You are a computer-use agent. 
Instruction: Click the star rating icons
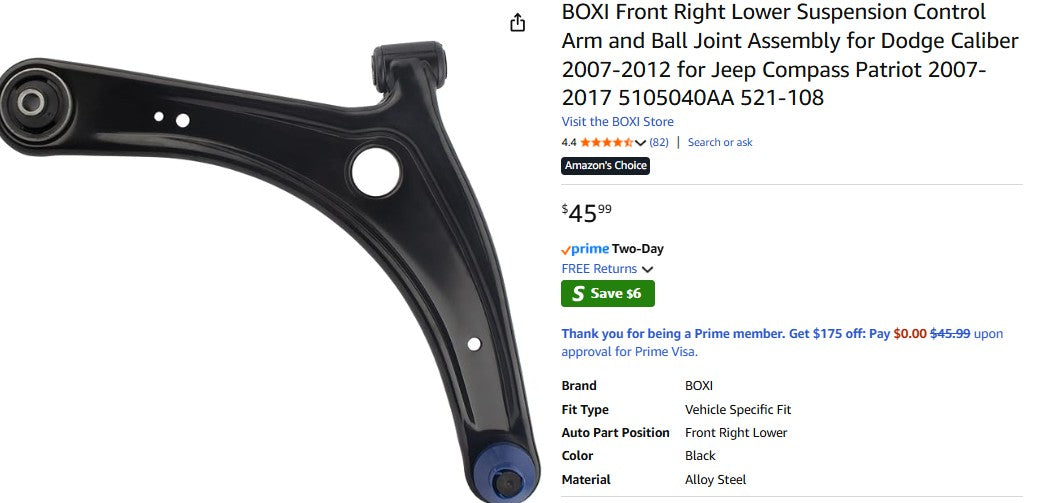[x=606, y=142]
